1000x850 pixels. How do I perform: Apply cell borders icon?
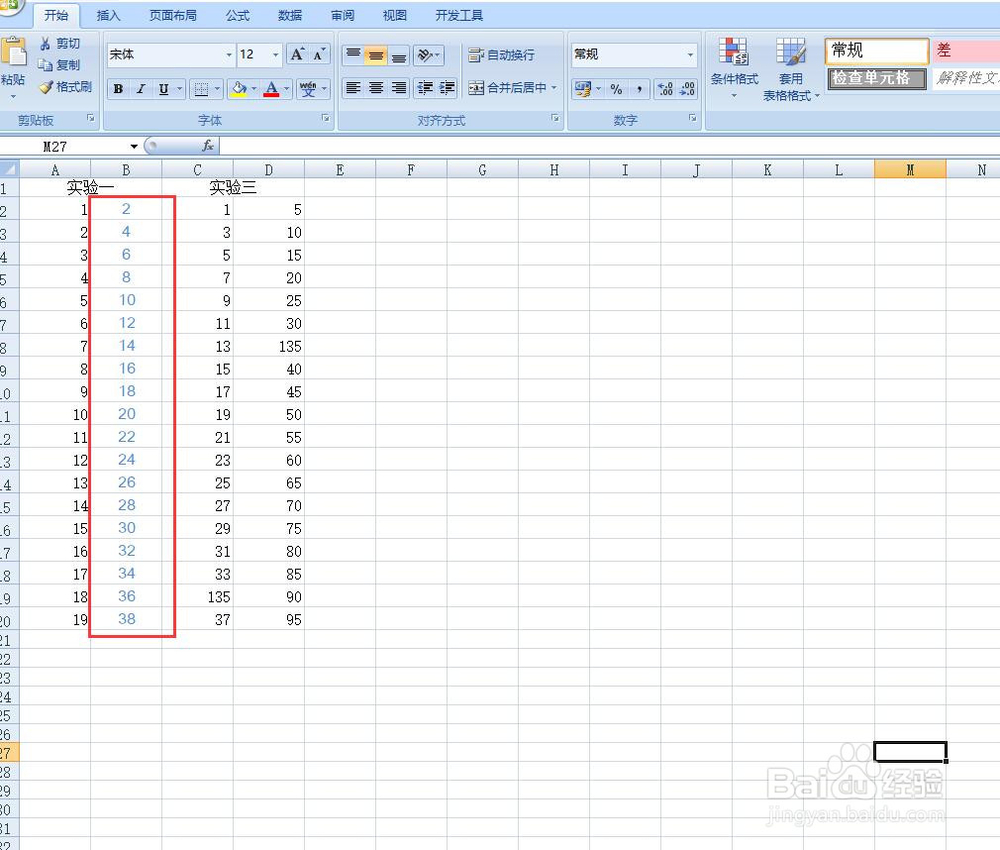click(201, 89)
